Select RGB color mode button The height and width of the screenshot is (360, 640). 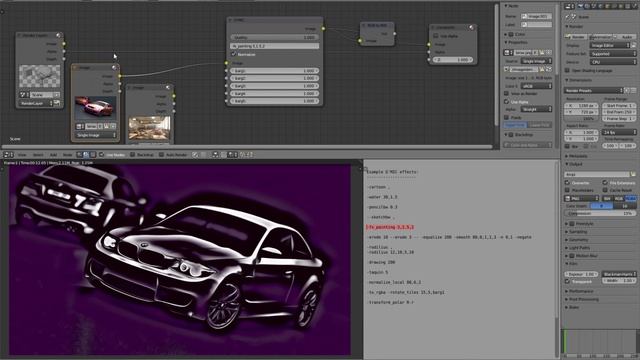[619, 198]
